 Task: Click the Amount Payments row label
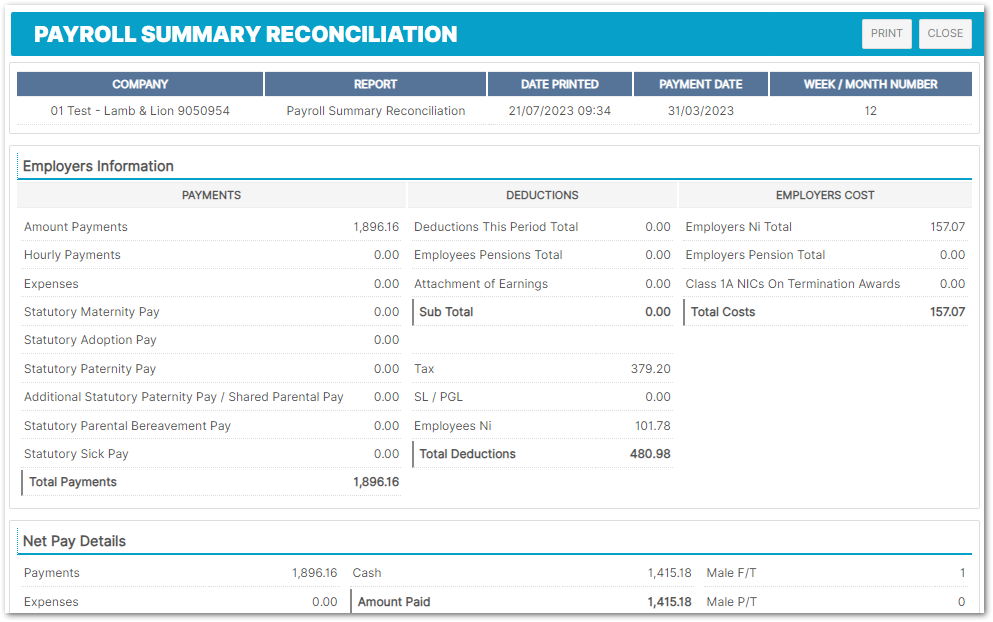(76, 227)
